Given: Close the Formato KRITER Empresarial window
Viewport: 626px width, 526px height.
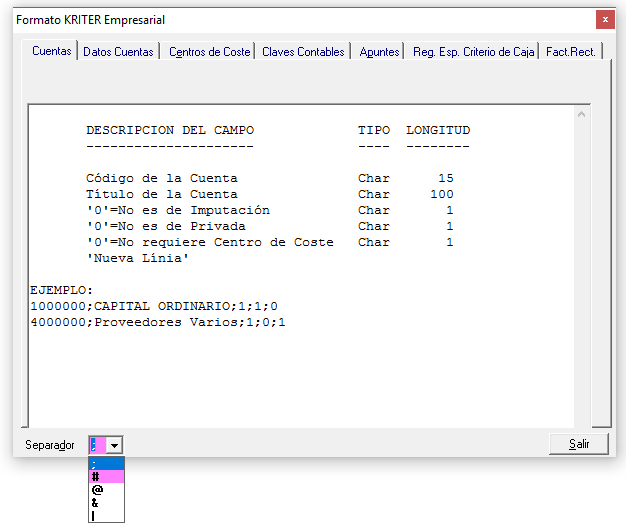Looking at the screenshot, I should [605, 20].
